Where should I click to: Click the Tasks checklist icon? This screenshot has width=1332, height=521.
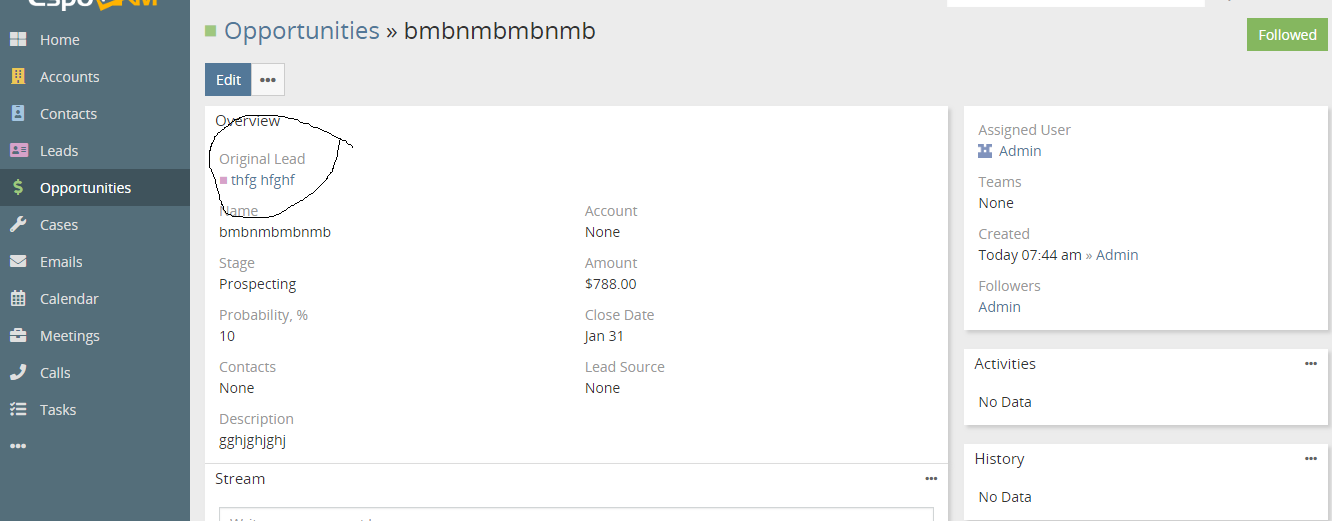coord(18,410)
